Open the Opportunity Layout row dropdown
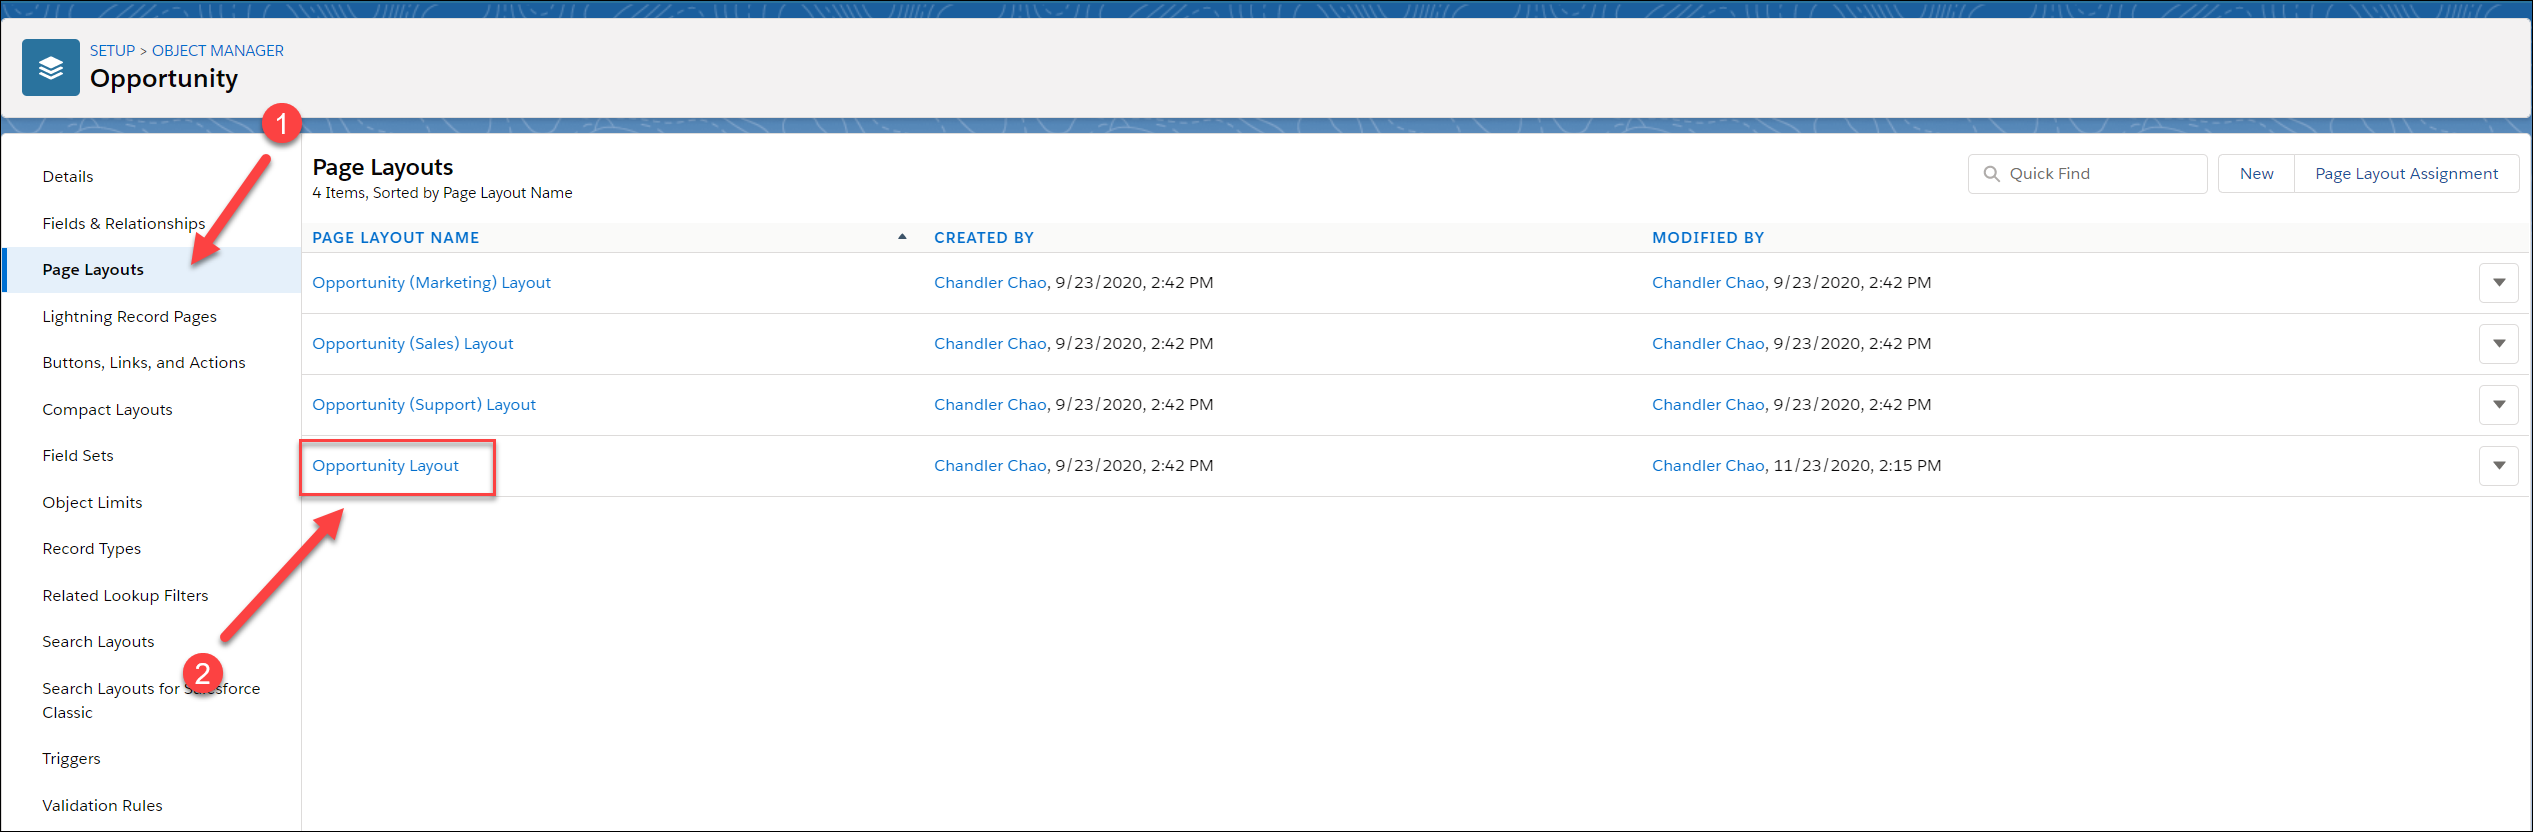Viewport: 2533px width, 832px height. click(x=2498, y=466)
